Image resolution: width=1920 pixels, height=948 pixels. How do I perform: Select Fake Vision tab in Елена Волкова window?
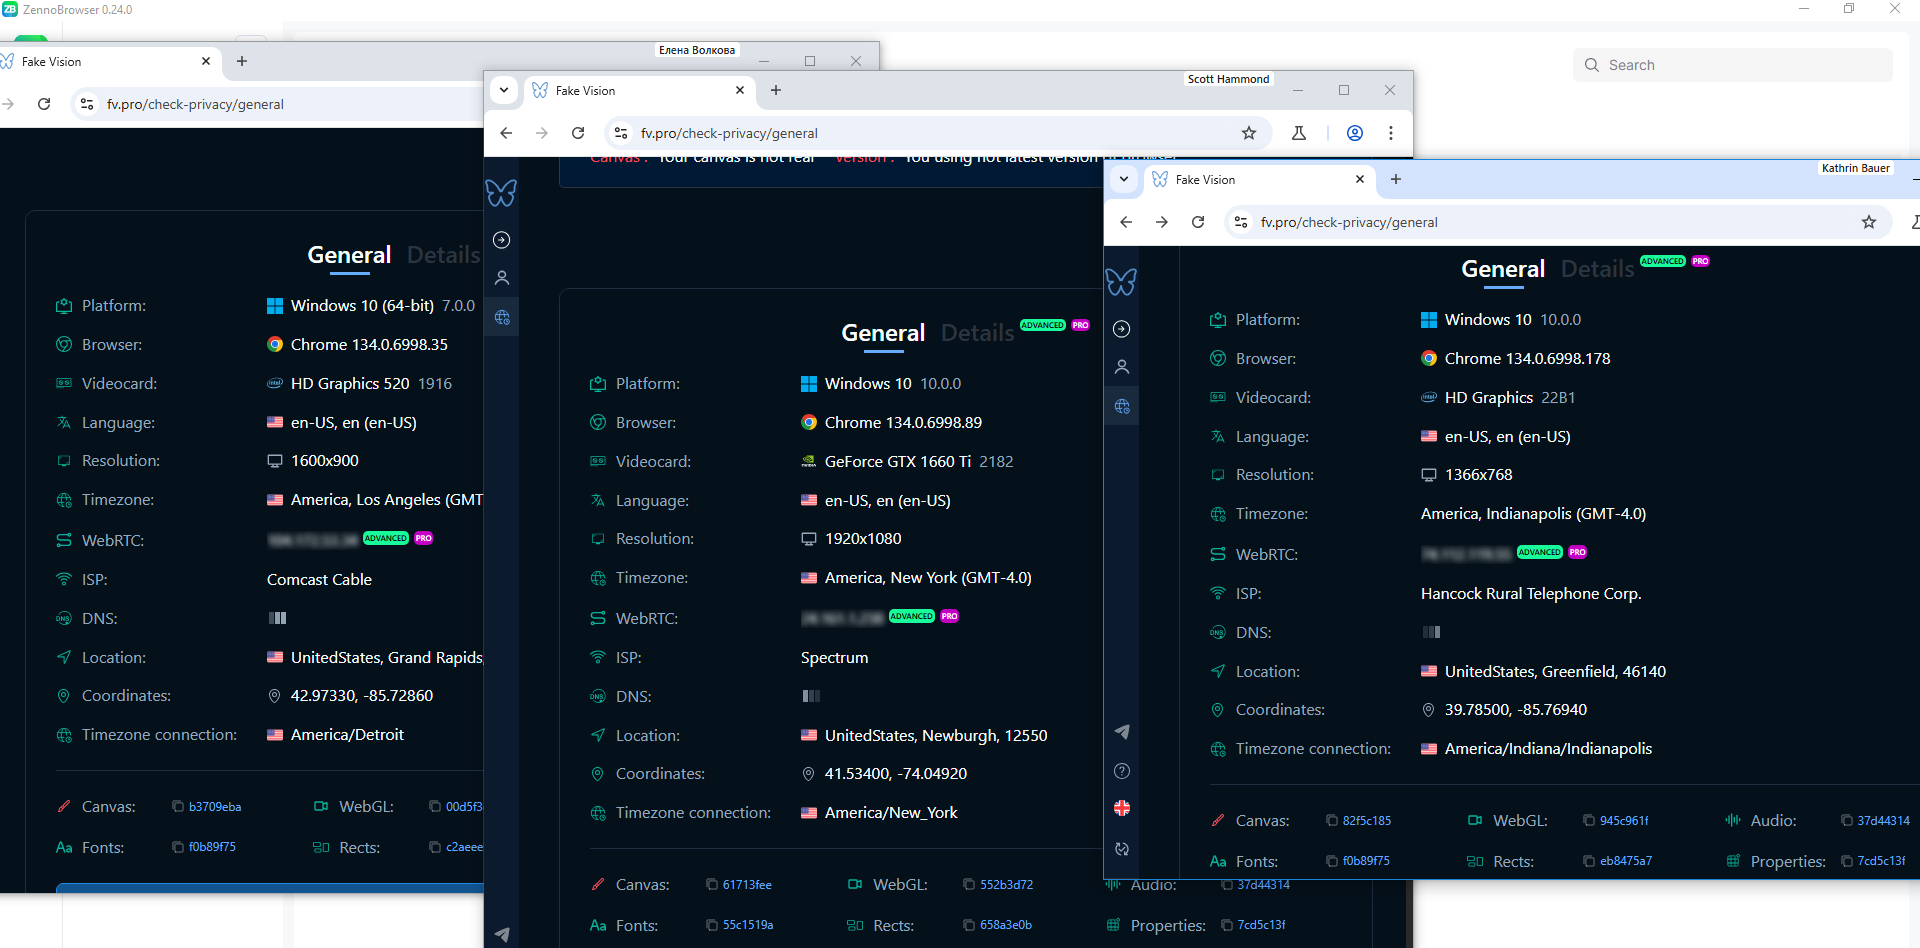(x=110, y=62)
